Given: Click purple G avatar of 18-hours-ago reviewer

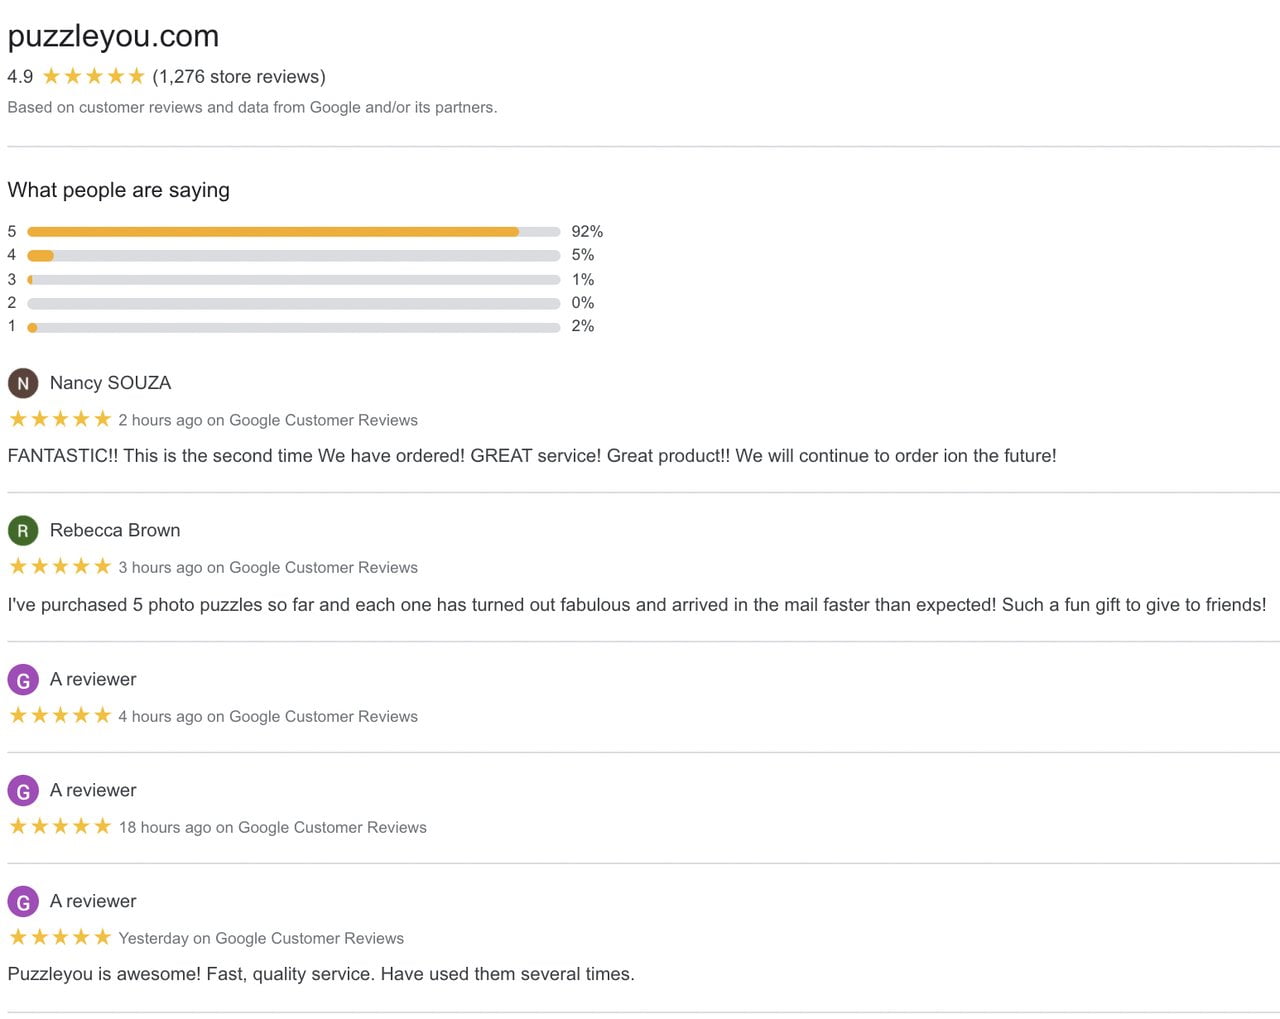Looking at the screenshot, I should pos(23,791).
